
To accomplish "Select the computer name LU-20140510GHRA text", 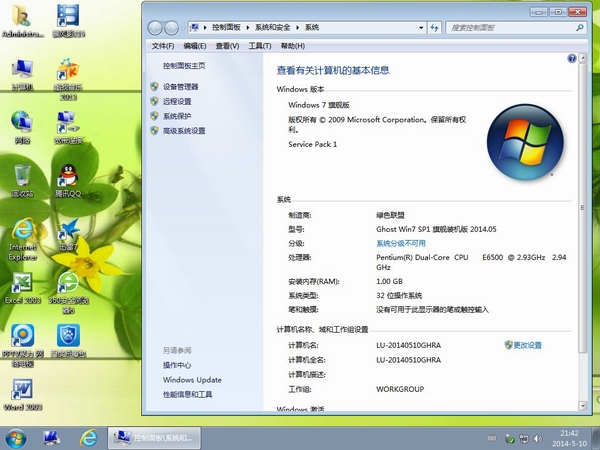I will [408, 345].
